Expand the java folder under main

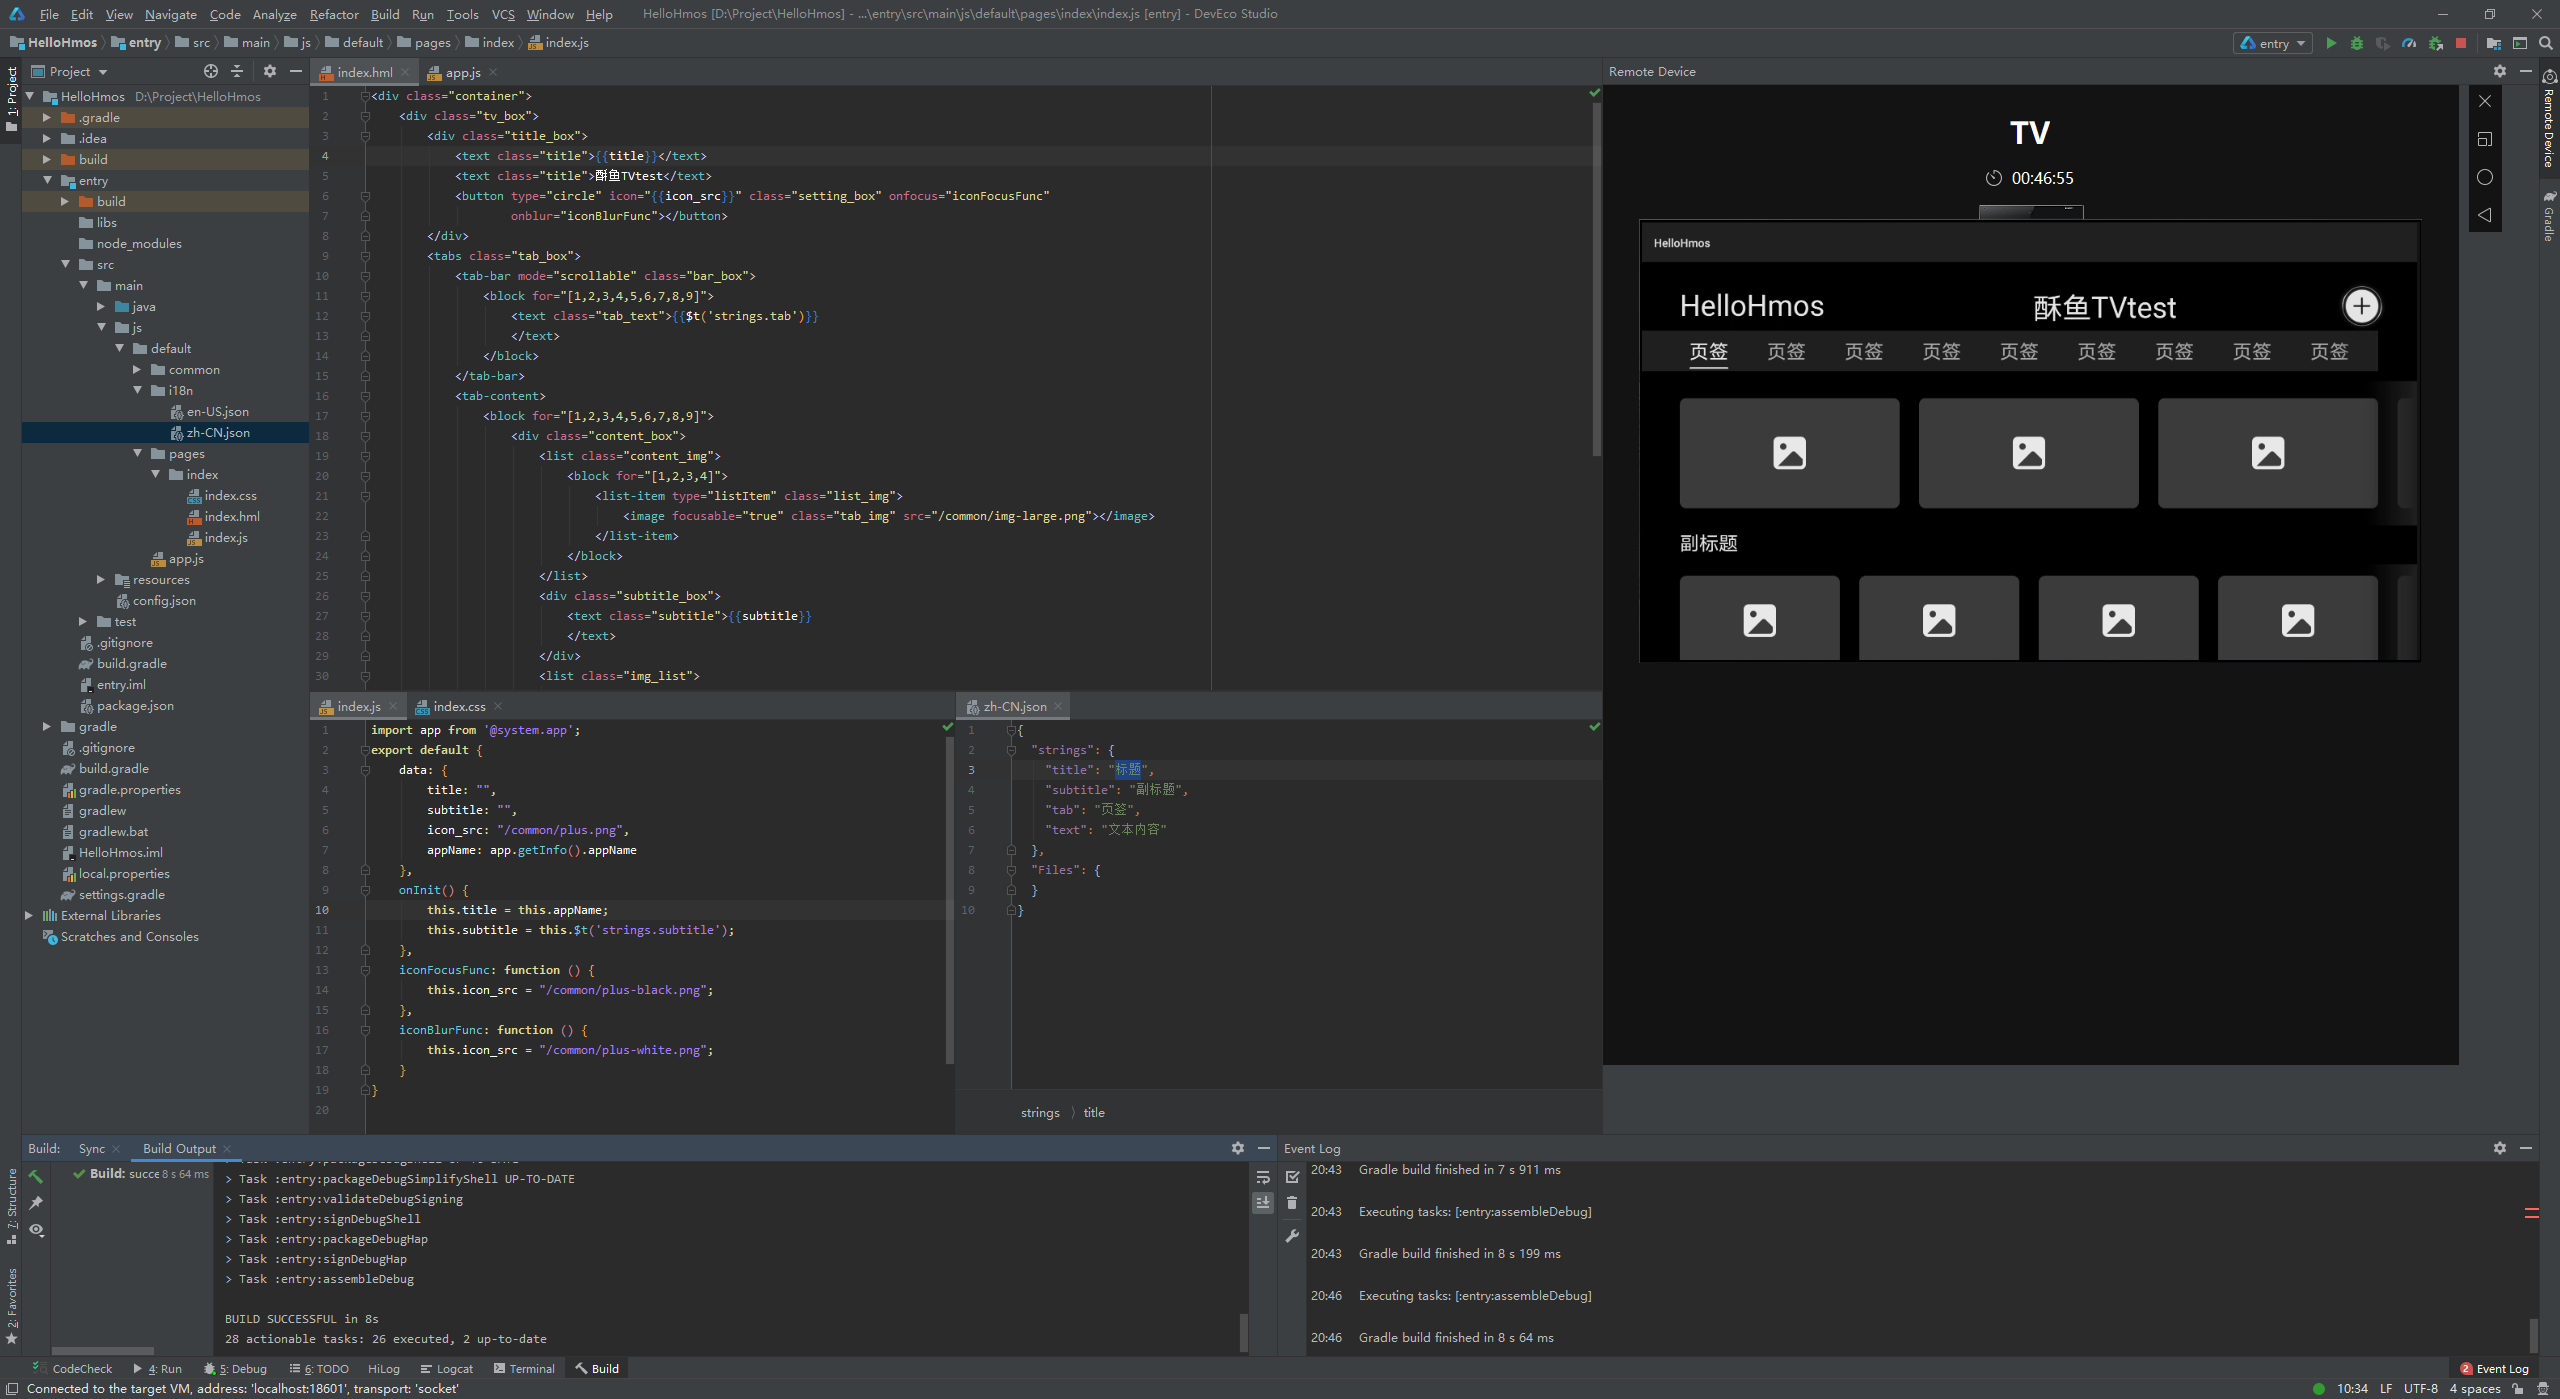pos(100,306)
